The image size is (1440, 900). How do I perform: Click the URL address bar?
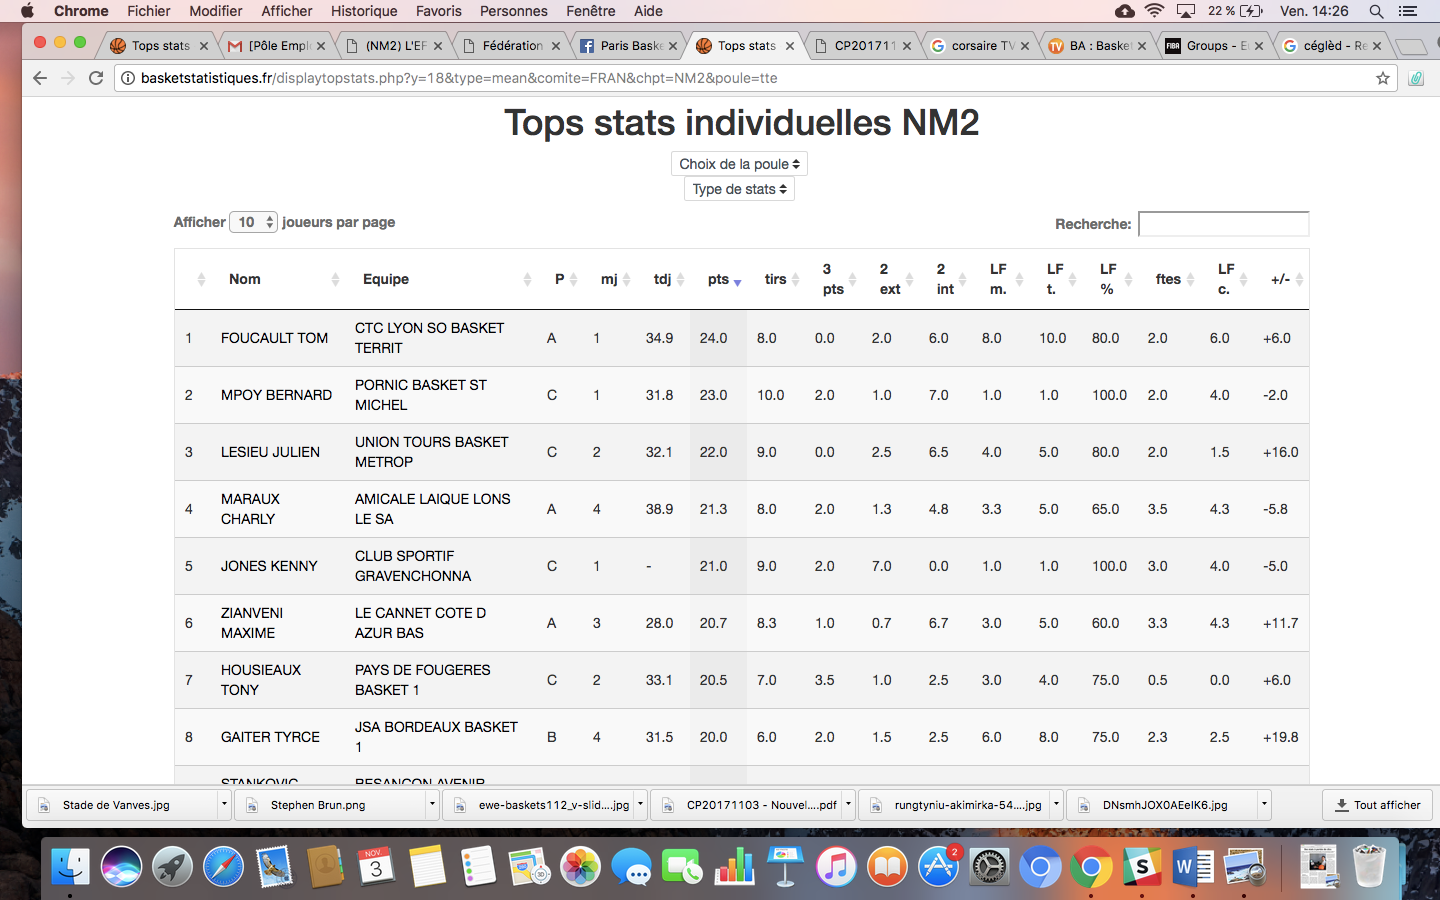(755, 78)
